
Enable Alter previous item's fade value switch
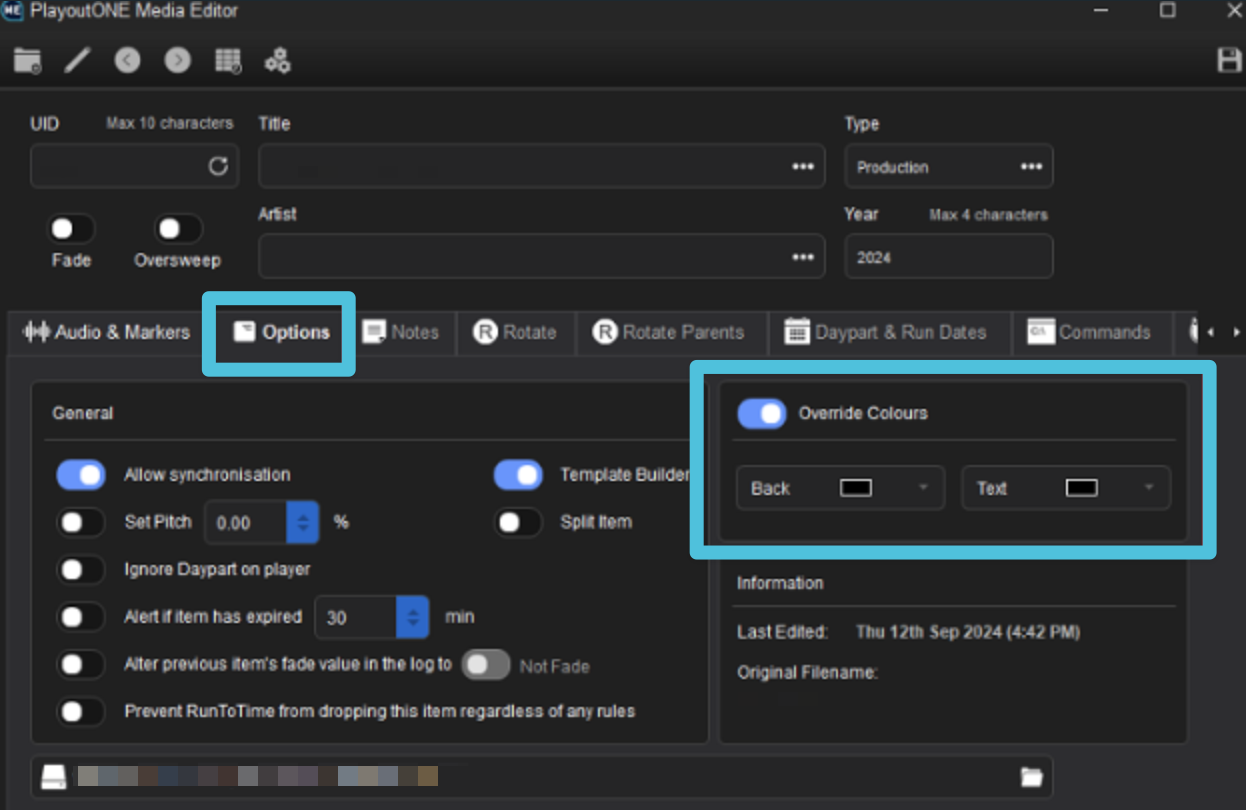(x=81, y=664)
